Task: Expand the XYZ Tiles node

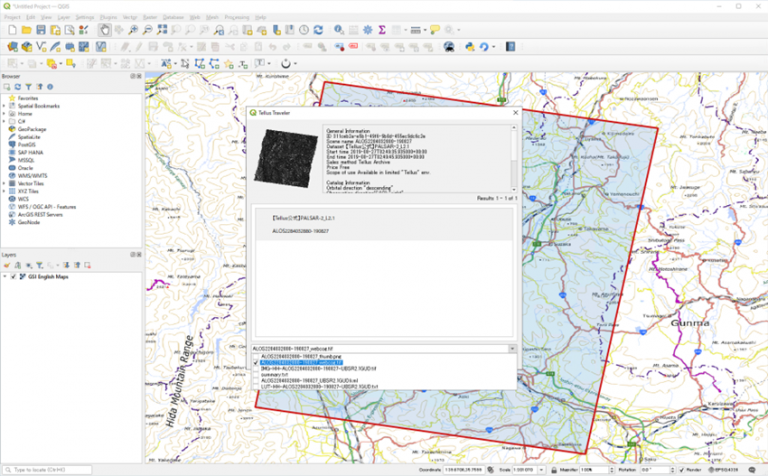Action: (4, 191)
